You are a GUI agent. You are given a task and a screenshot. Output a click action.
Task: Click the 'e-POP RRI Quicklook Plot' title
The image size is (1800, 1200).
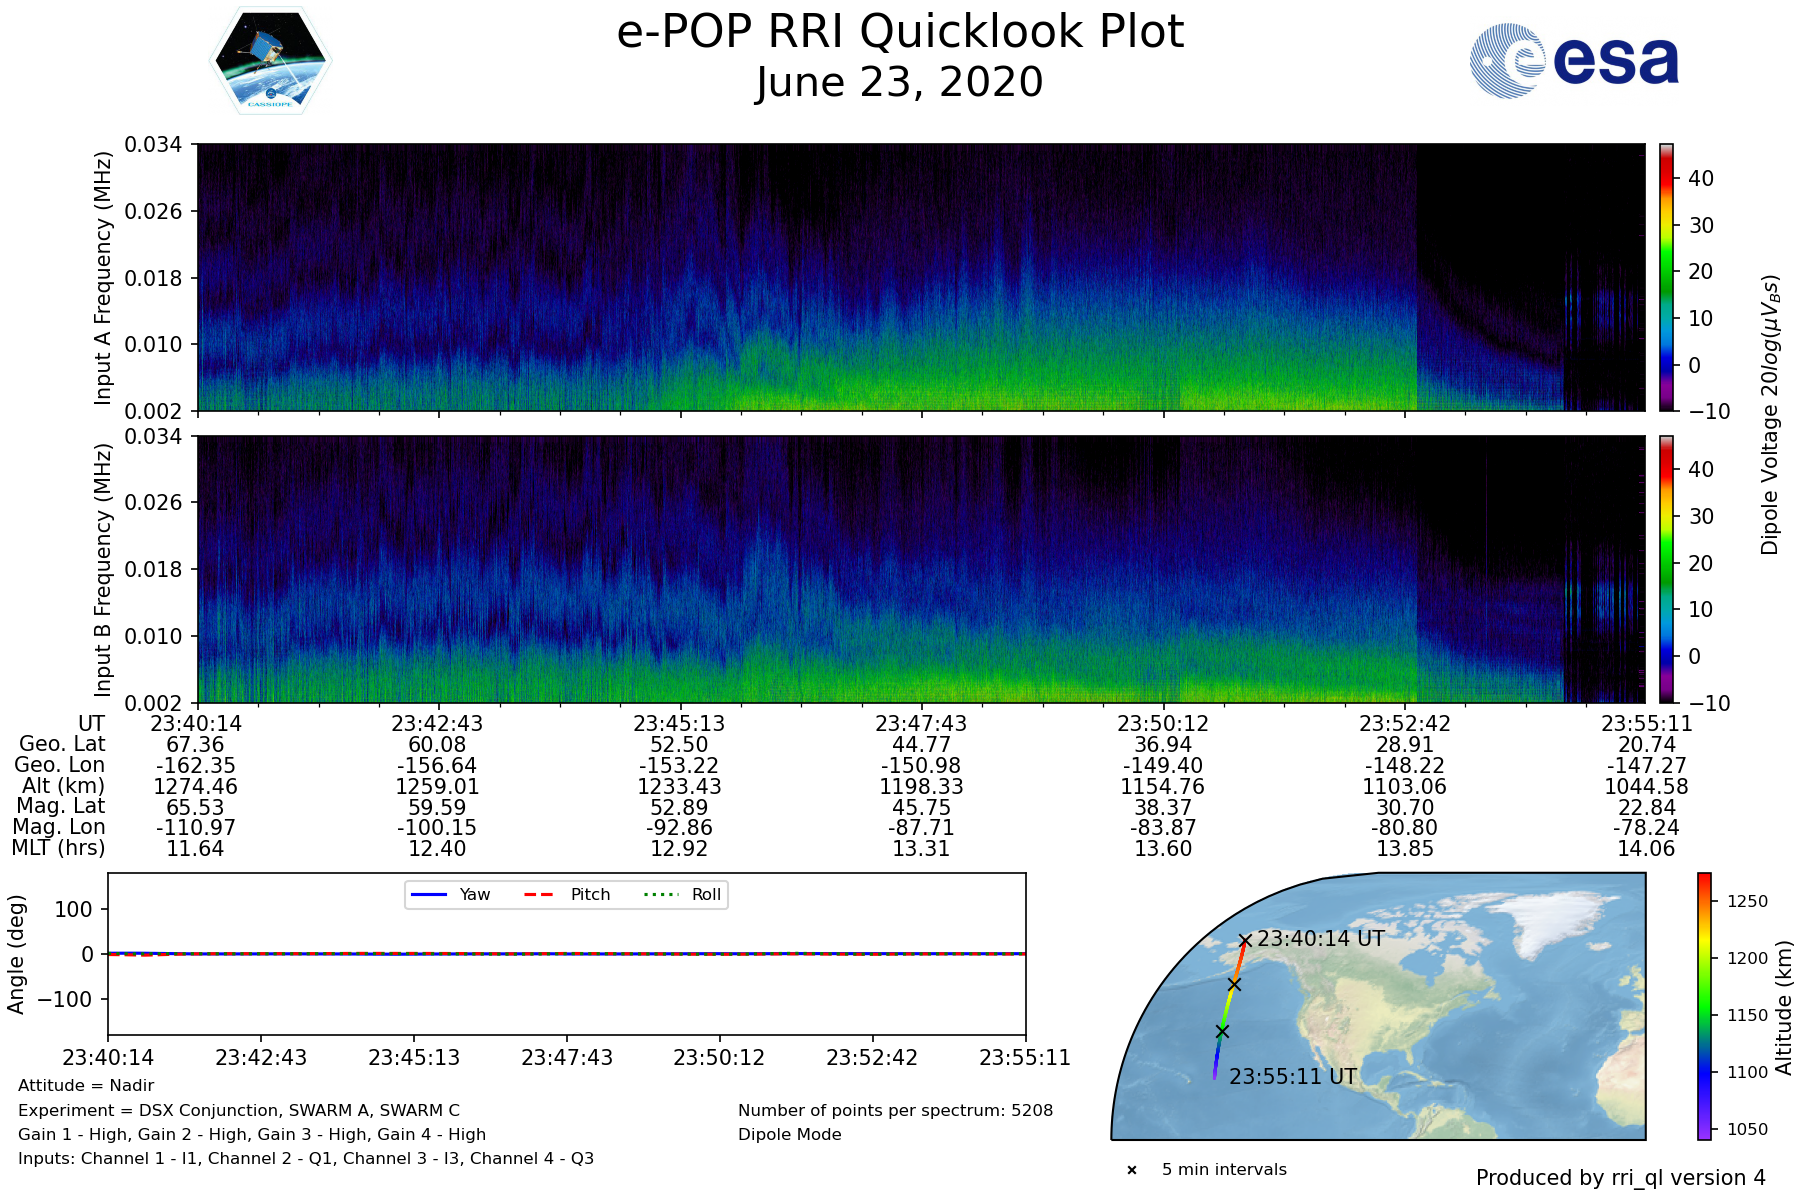[900, 32]
